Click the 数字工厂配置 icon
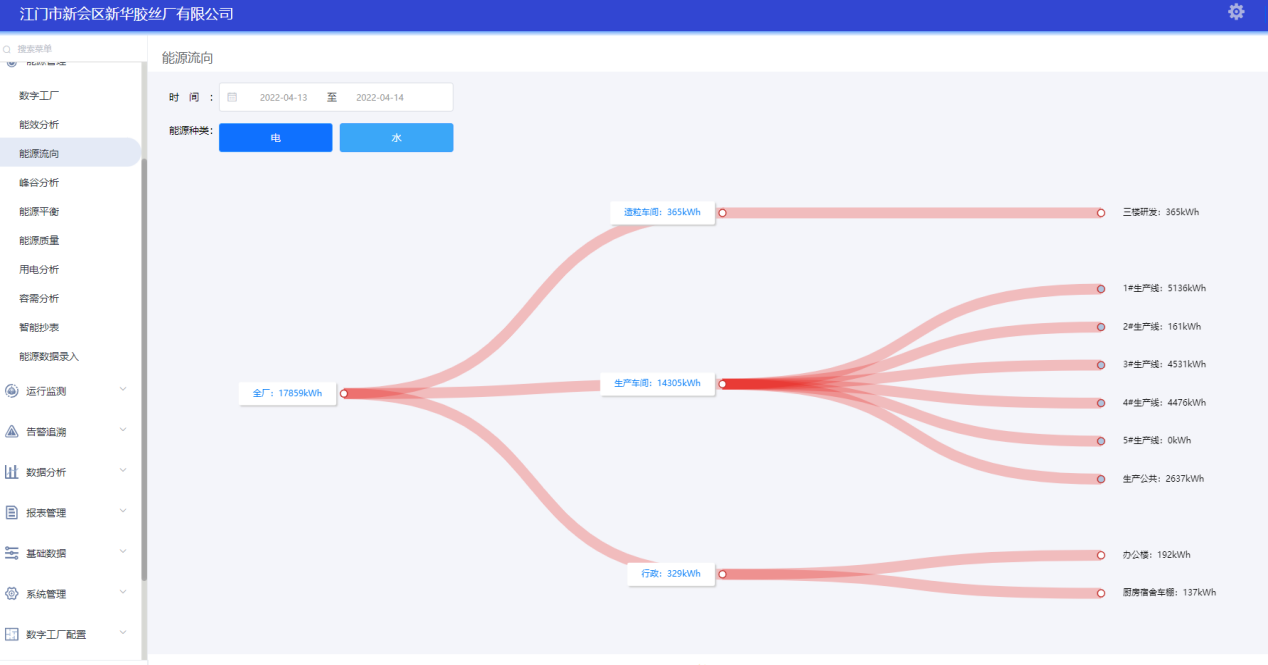Viewport: 1268px width, 665px height. point(12,634)
